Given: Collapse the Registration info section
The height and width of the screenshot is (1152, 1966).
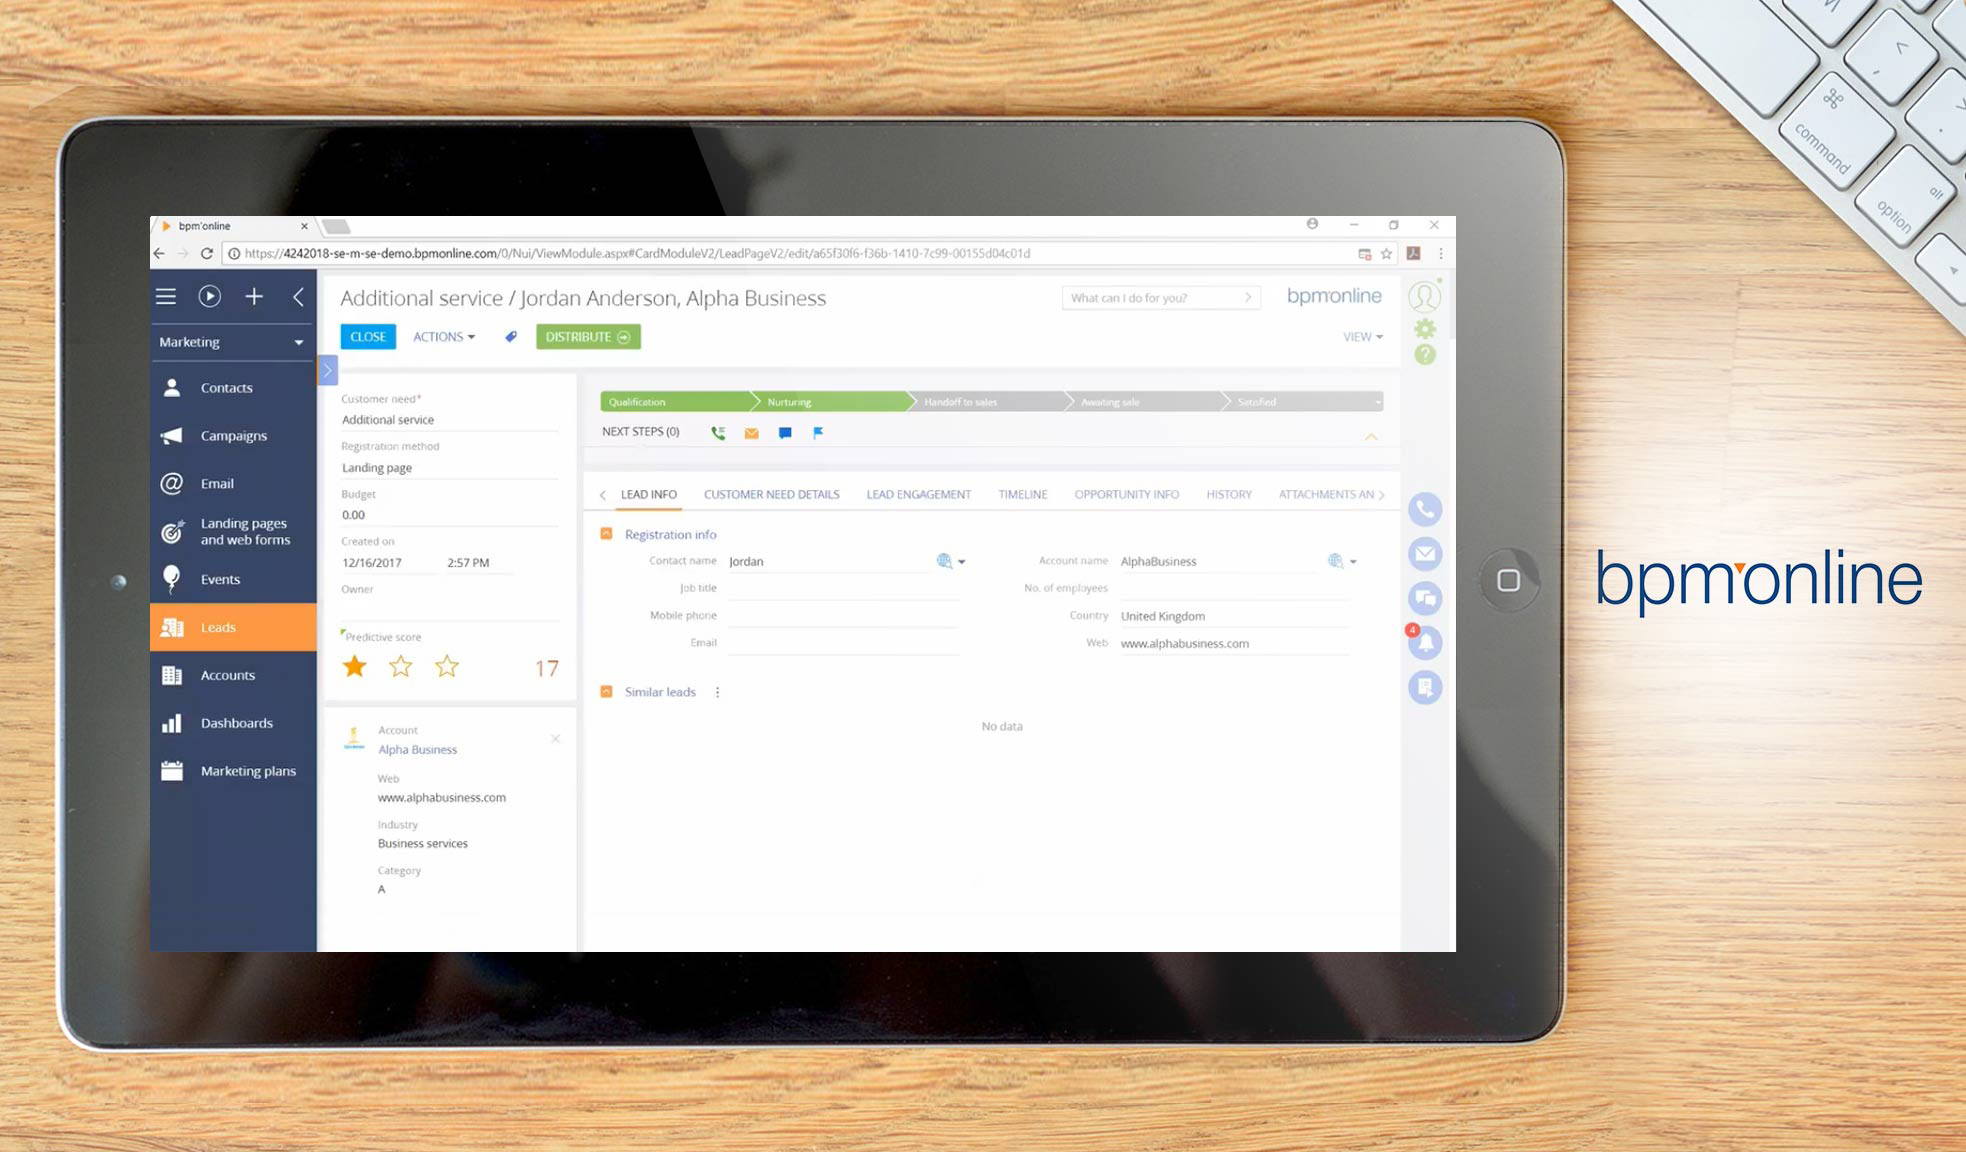Looking at the screenshot, I should pos(606,534).
